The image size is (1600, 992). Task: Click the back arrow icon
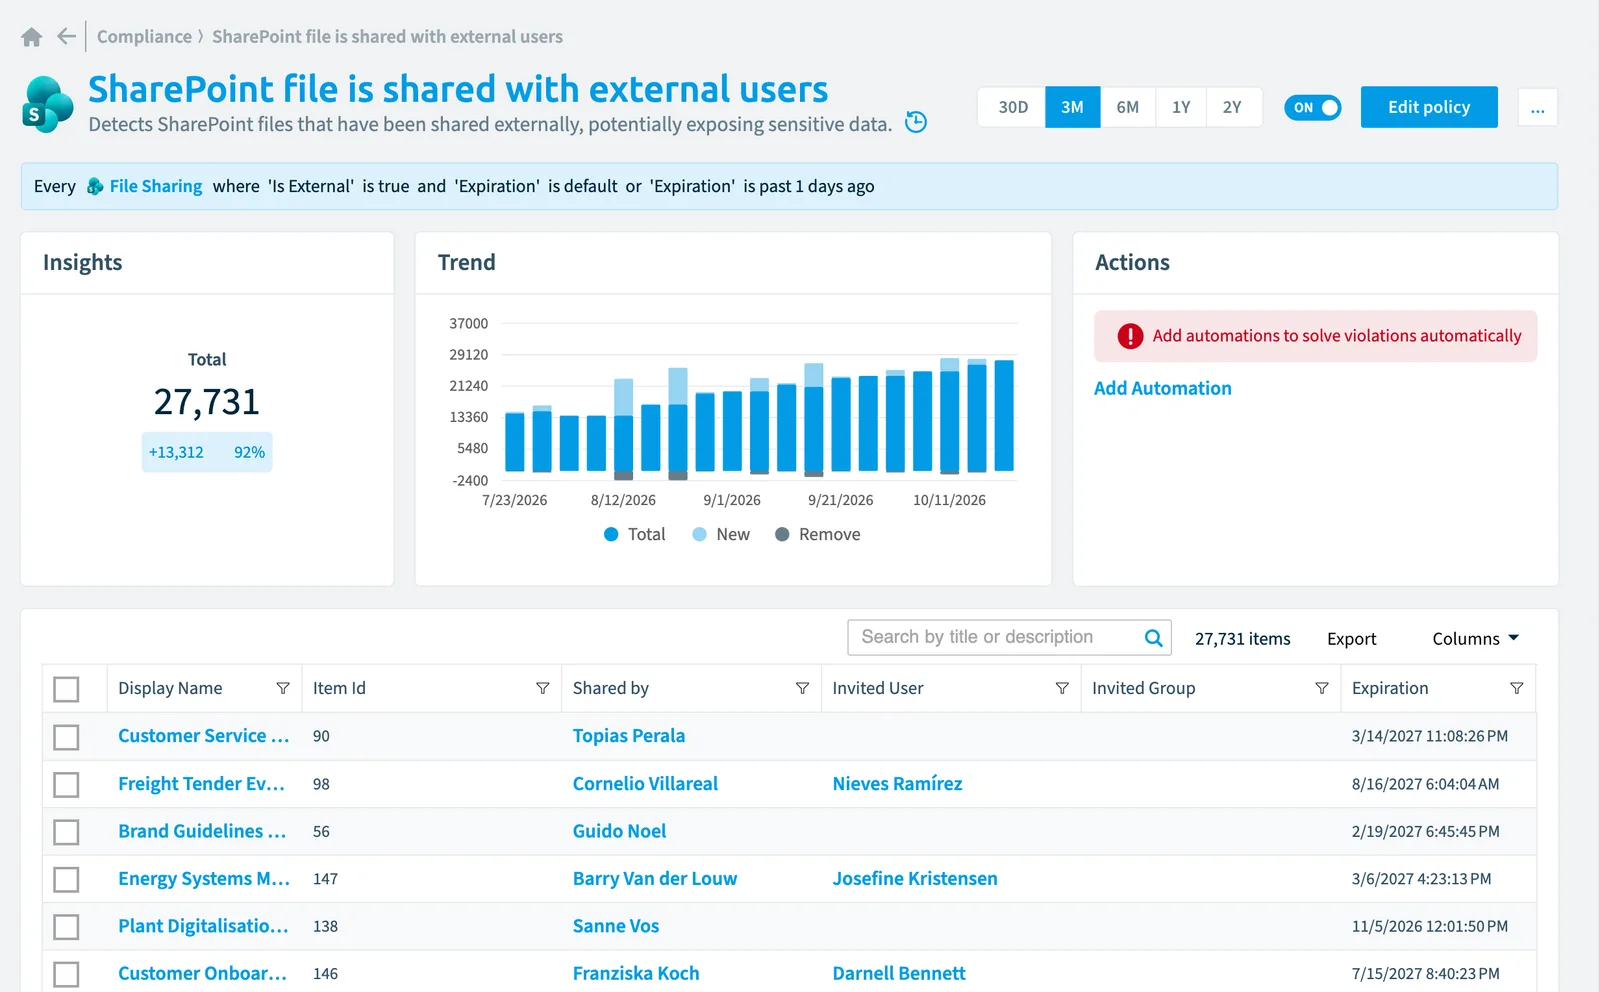point(66,37)
